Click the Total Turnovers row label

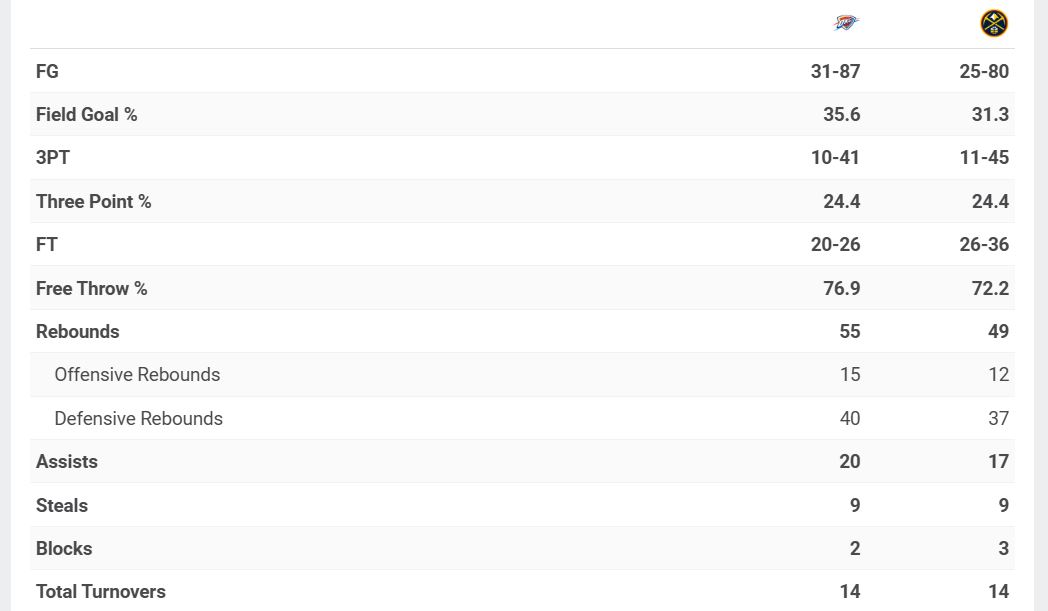tap(101, 591)
